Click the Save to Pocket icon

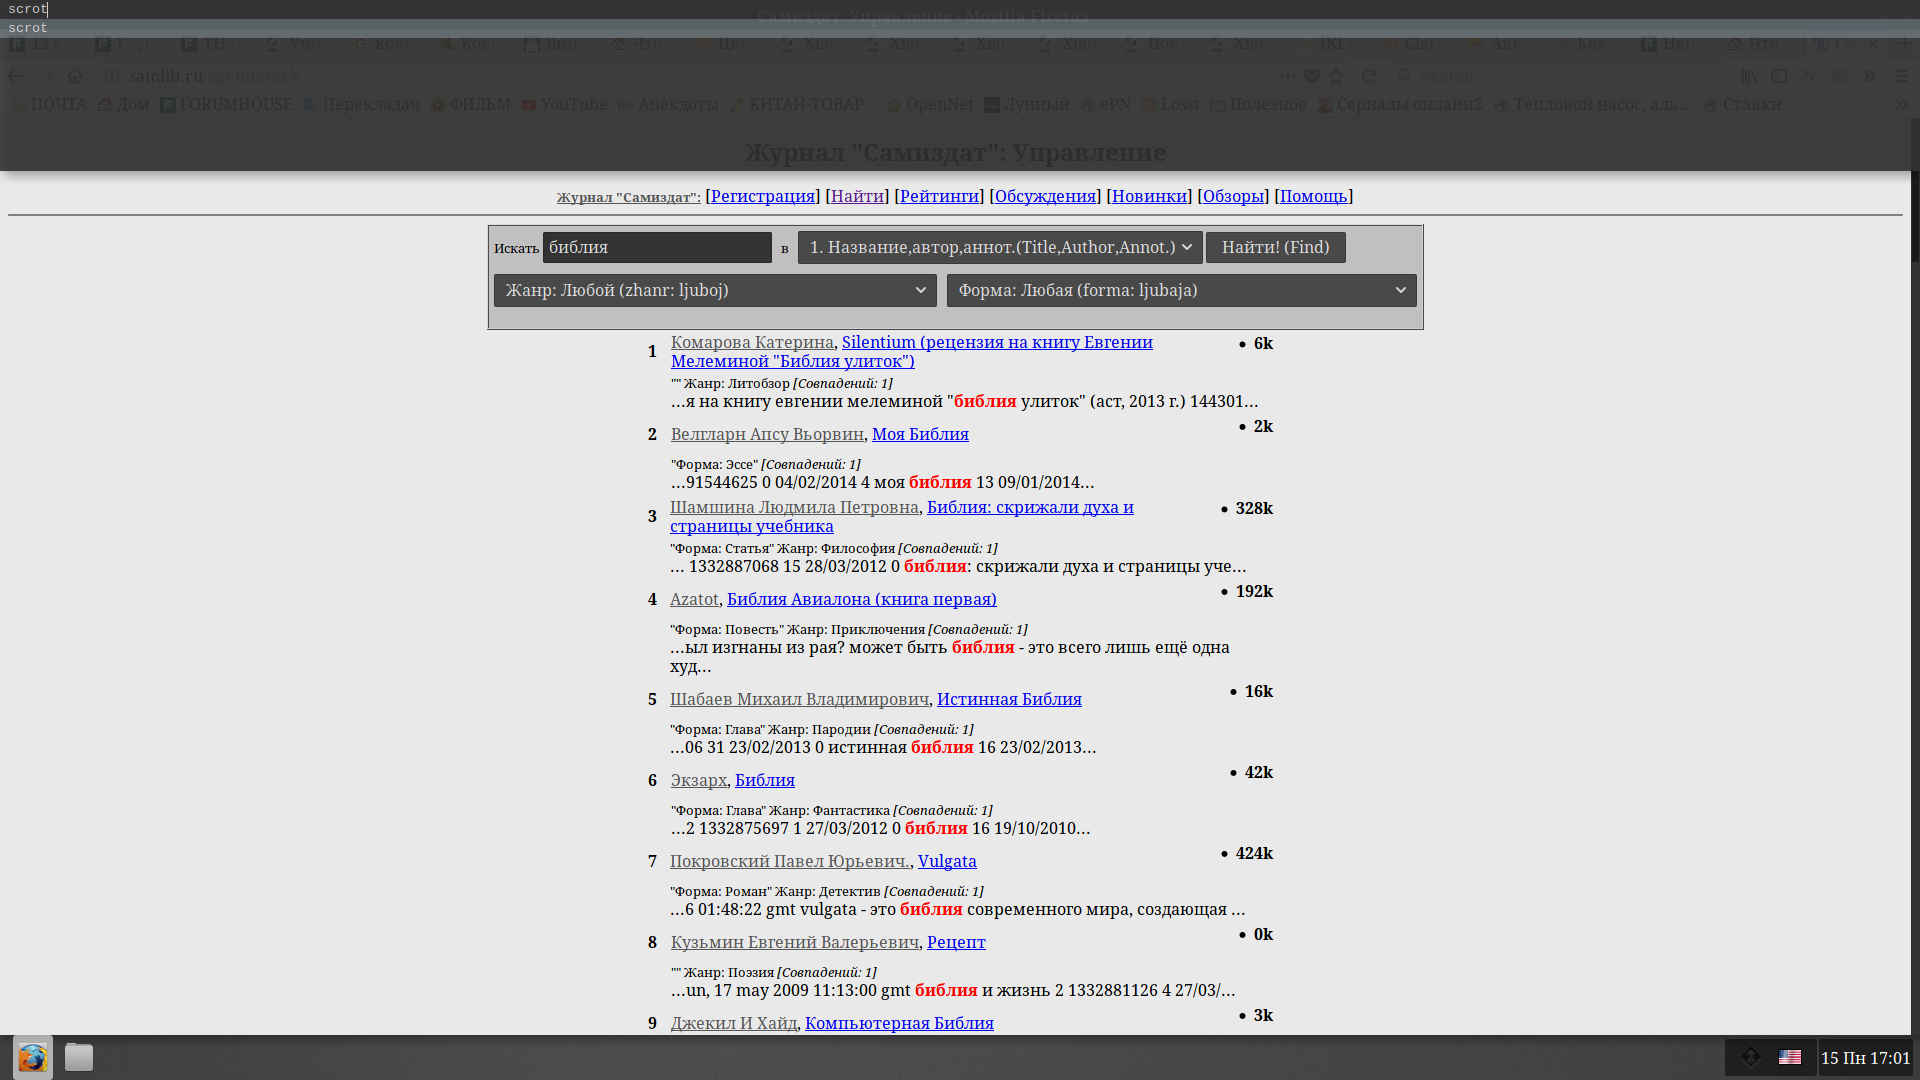(x=1312, y=76)
